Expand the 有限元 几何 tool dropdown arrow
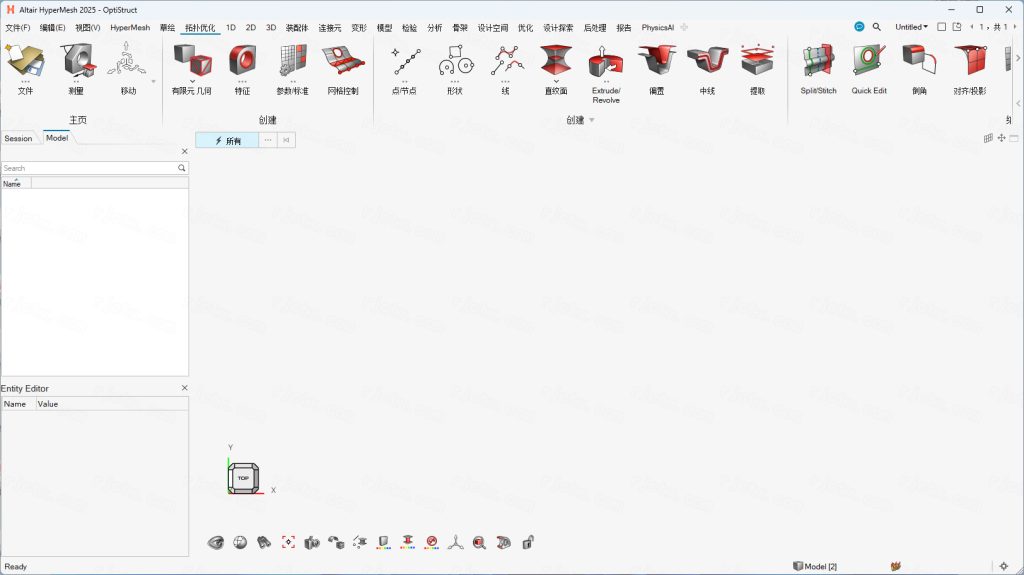1024x575 pixels. pos(191,80)
